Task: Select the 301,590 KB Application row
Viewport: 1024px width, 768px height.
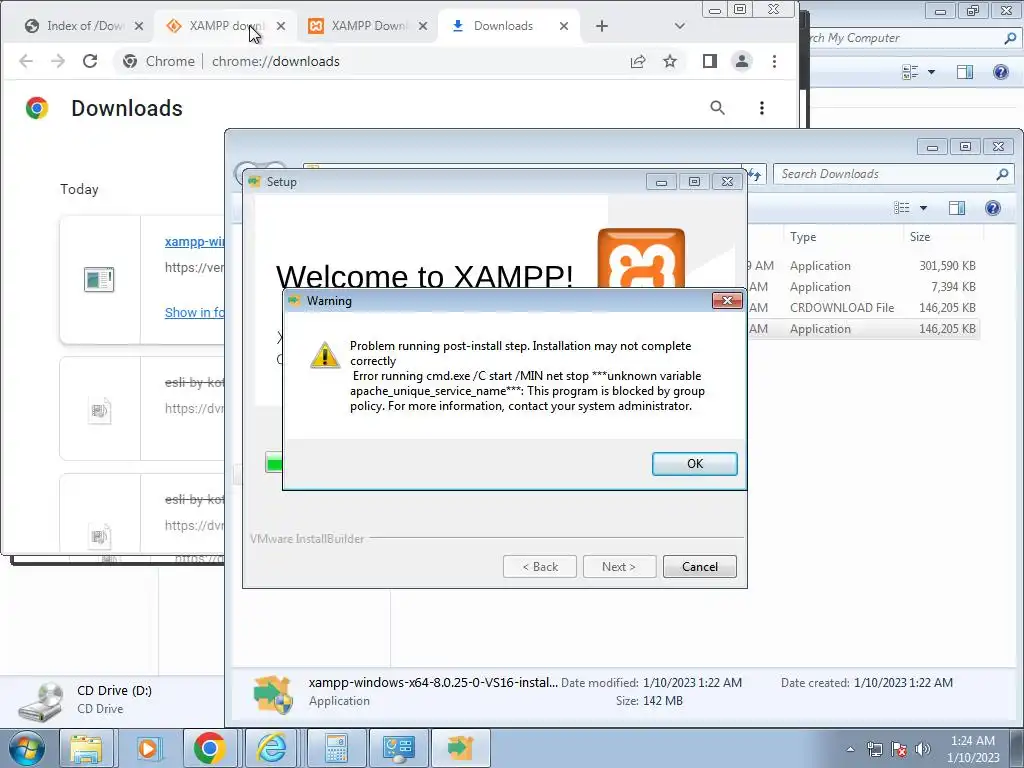Action: tap(863, 266)
